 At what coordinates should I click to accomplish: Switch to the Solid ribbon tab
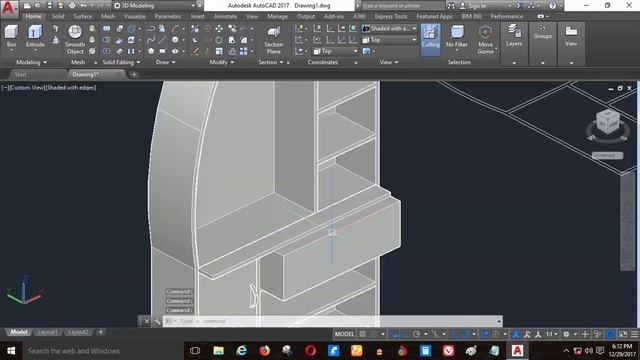pyautogui.click(x=58, y=16)
